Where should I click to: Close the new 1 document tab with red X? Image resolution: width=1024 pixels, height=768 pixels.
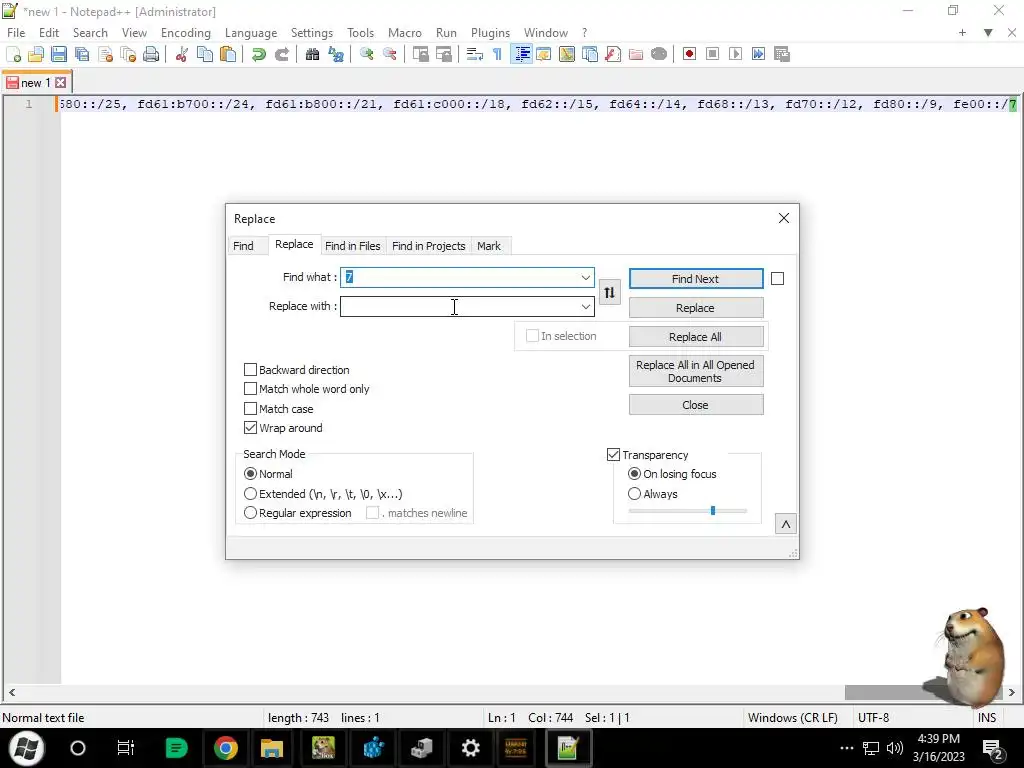(x=61, y=82)
